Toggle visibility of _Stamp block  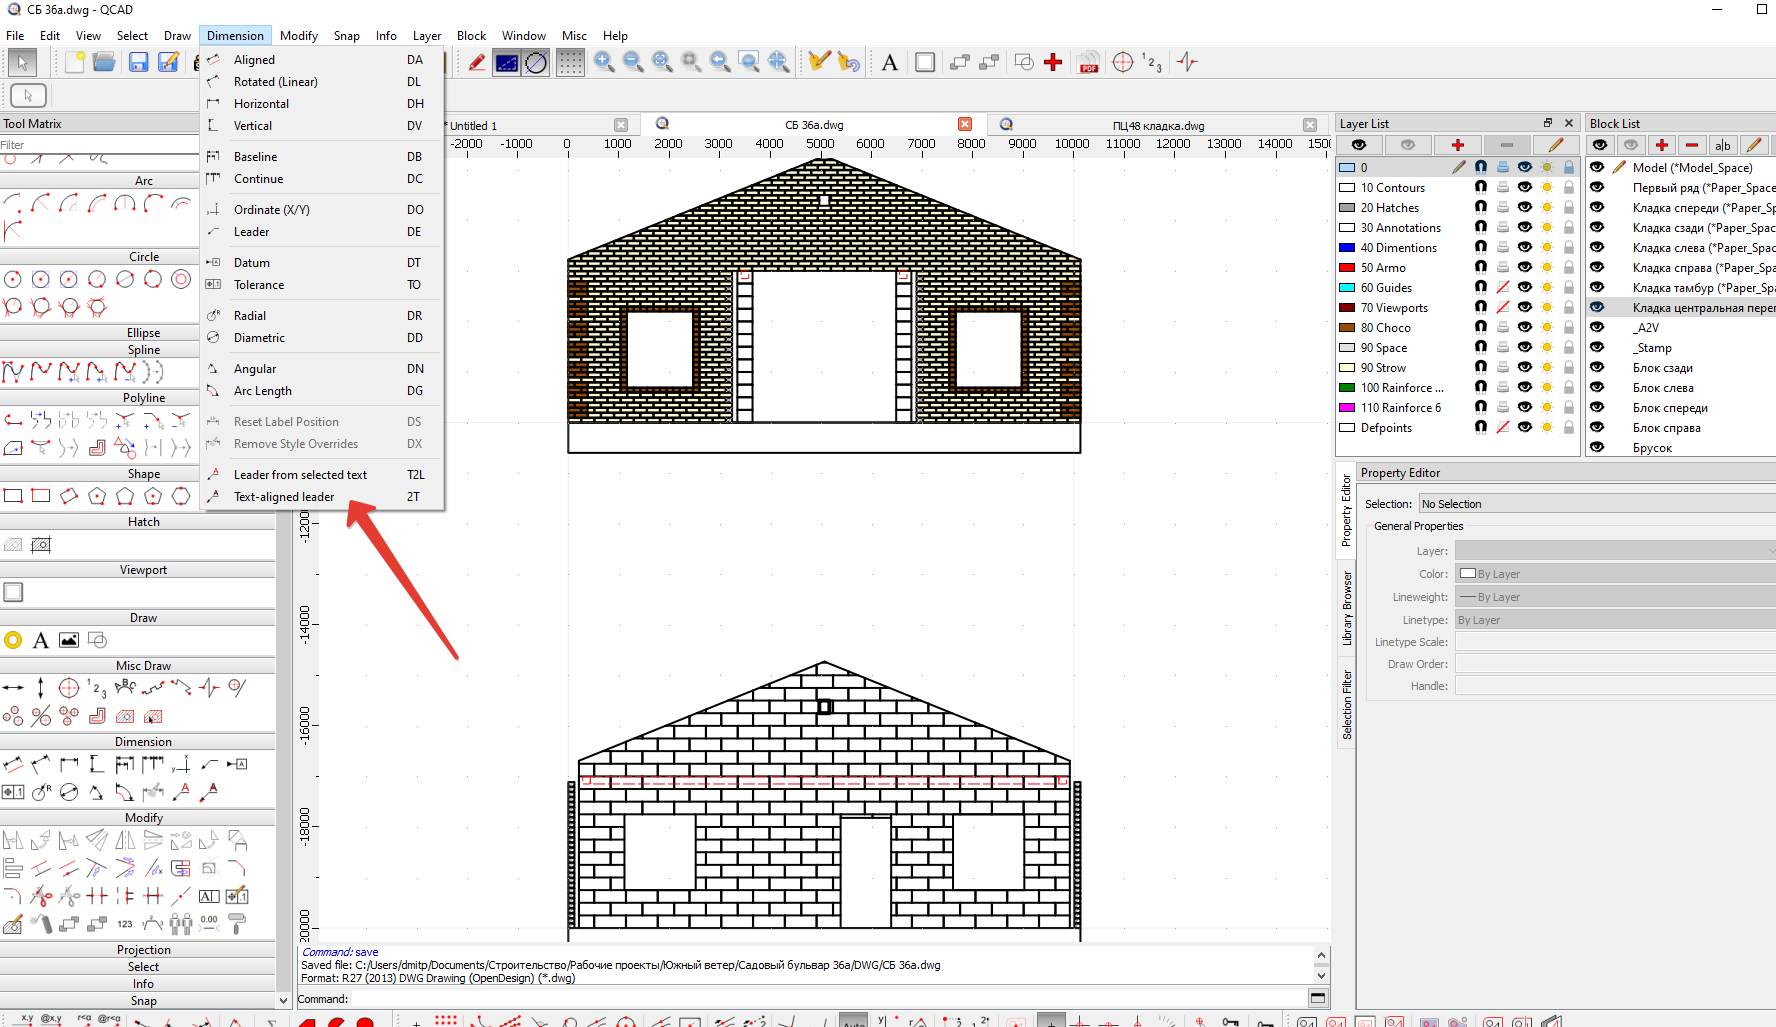(1597, 347)
